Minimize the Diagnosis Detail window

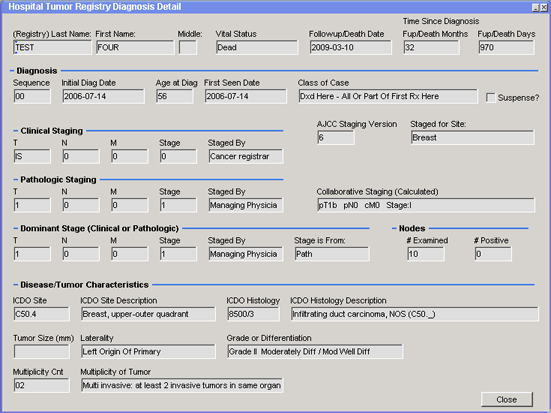pos(536,7)
